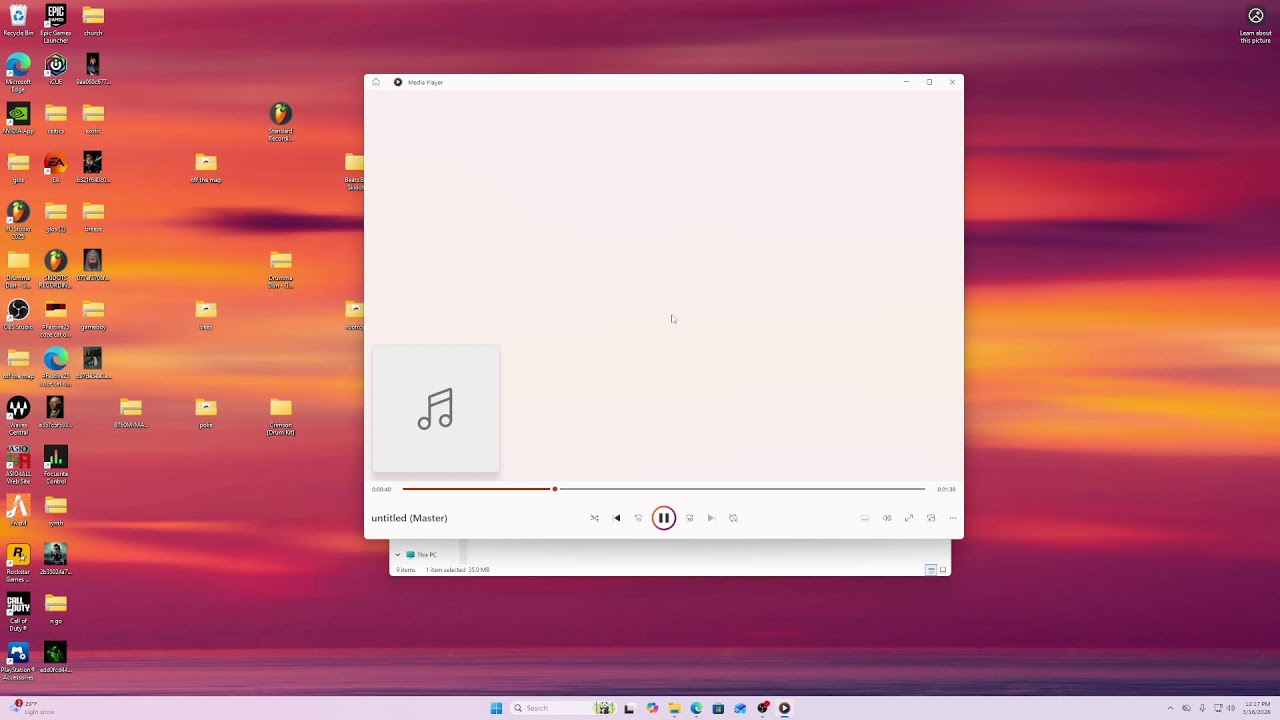The image size is (1280, 720).
Task: Select the OBS Studio desktop icon
Action: (18, 314)
